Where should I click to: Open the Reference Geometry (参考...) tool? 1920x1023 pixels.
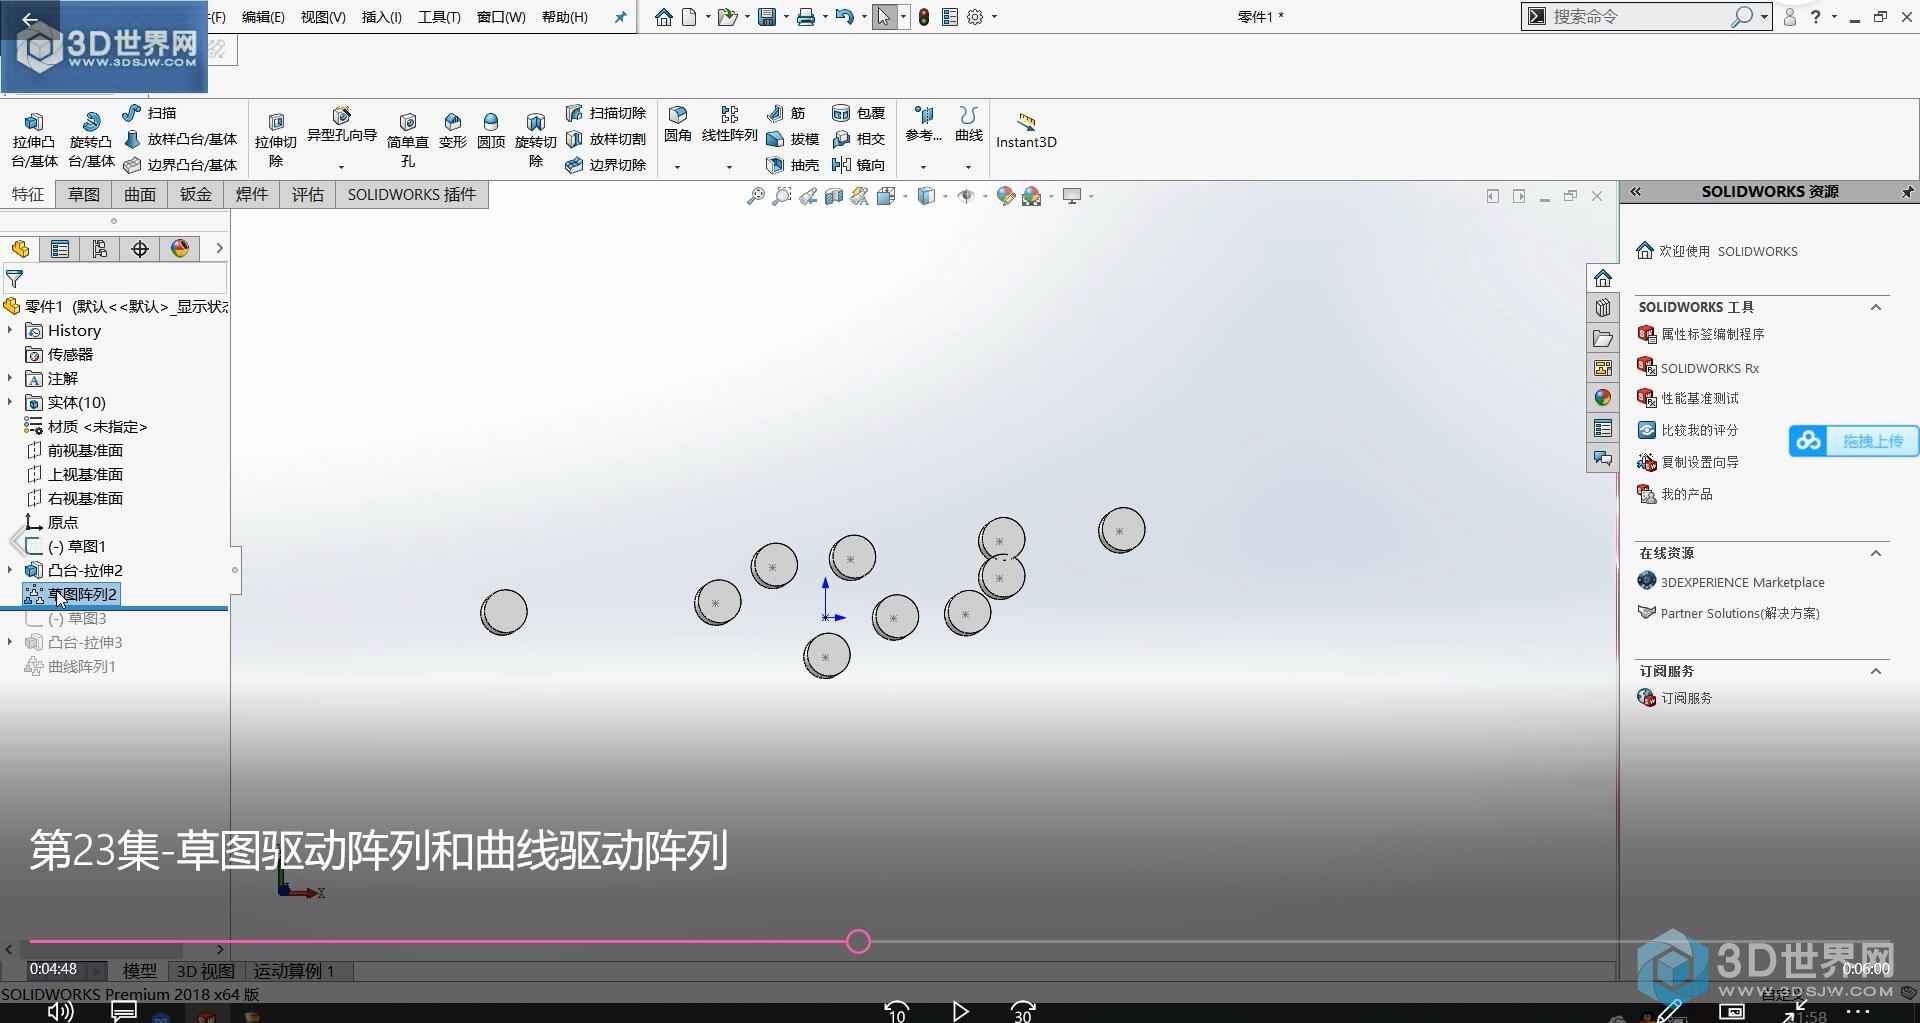point(923,125)
